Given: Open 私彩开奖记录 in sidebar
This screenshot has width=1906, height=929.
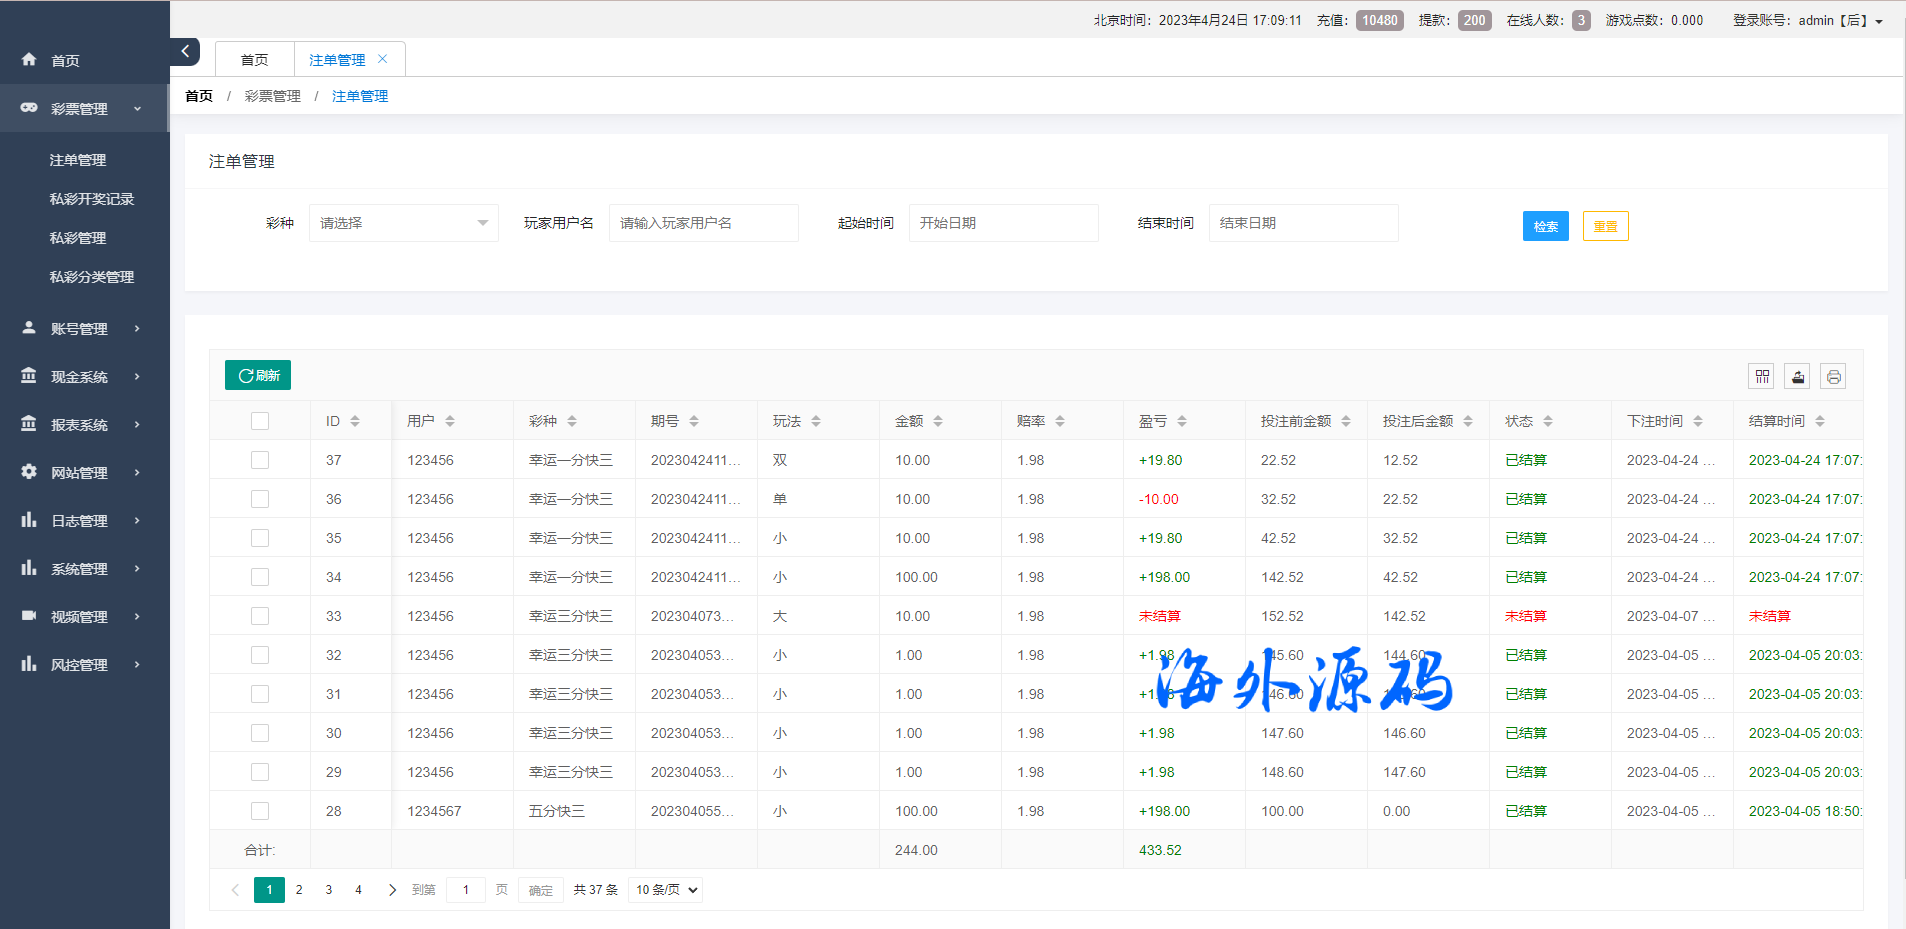Looking at the screenshot, I should tap(92, 199).
